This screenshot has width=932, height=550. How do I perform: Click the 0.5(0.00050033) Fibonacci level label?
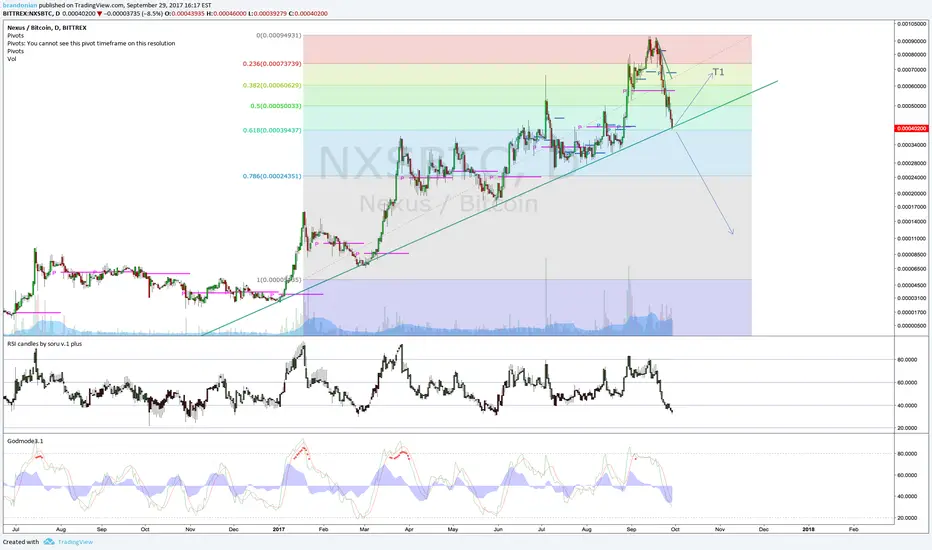pos(276,106)
